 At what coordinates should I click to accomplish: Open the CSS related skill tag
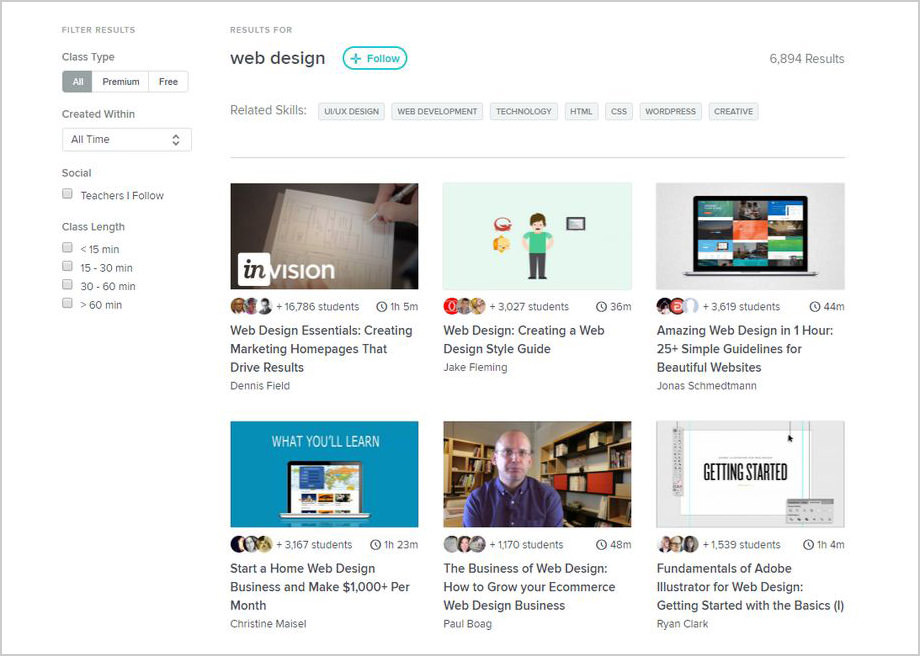(619, 111)
